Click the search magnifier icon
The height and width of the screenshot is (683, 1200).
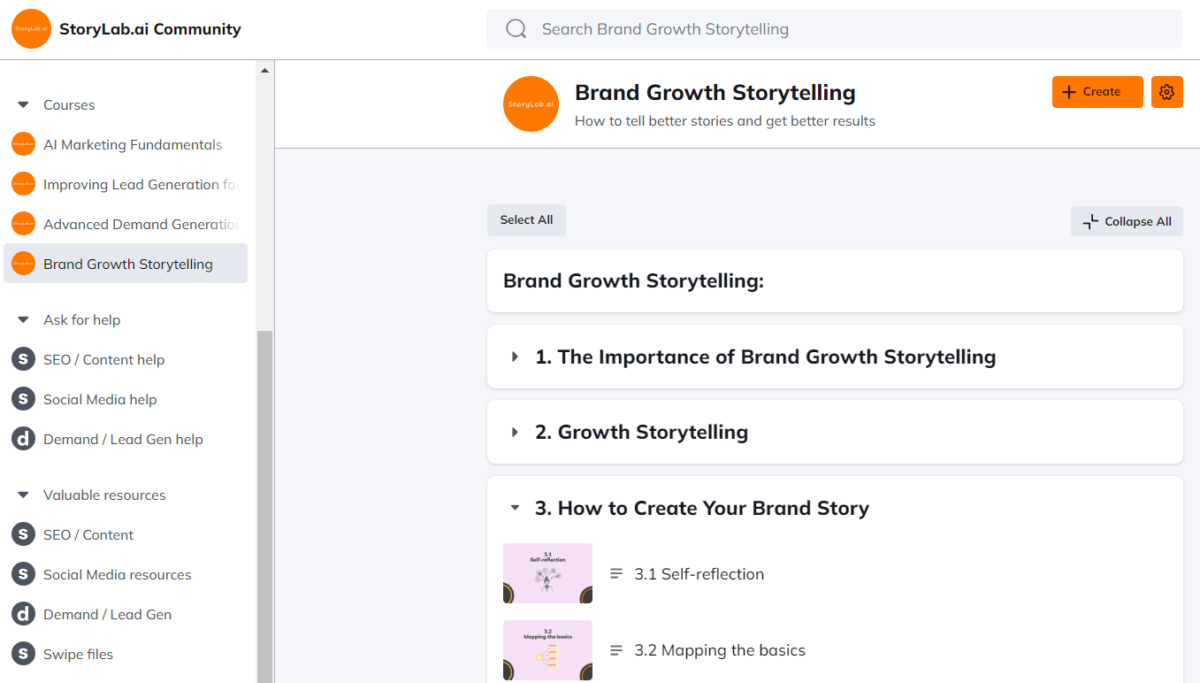coord(515,28)
